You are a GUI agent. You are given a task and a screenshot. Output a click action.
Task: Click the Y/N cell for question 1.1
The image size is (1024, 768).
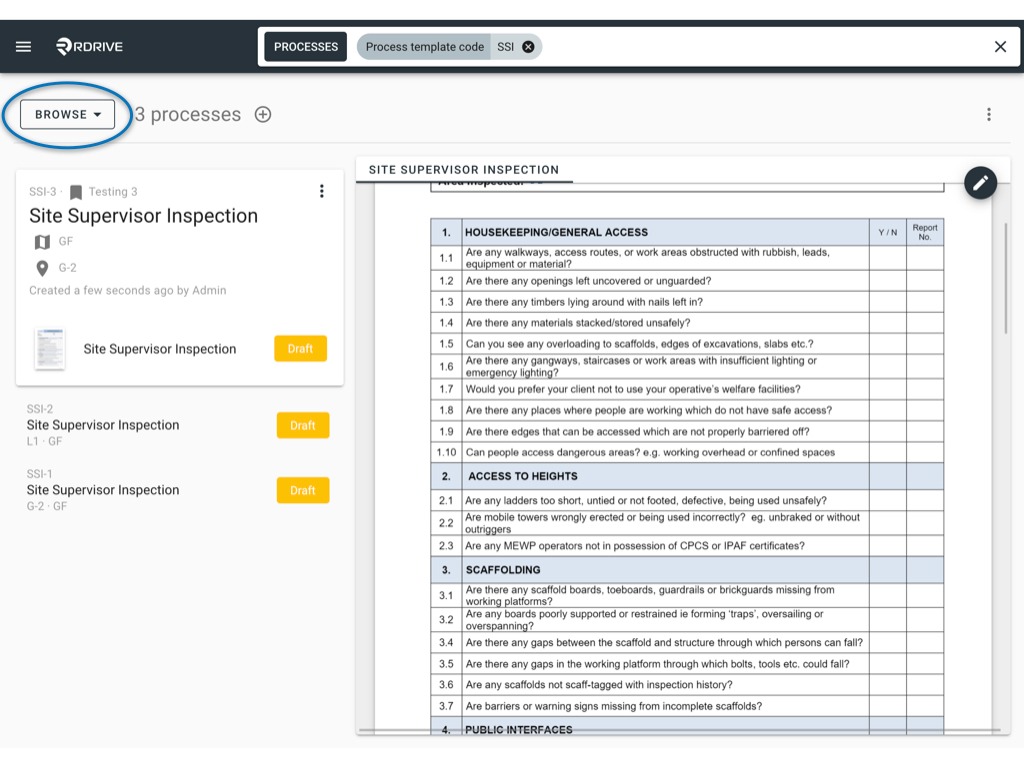(x=888, y=258)
